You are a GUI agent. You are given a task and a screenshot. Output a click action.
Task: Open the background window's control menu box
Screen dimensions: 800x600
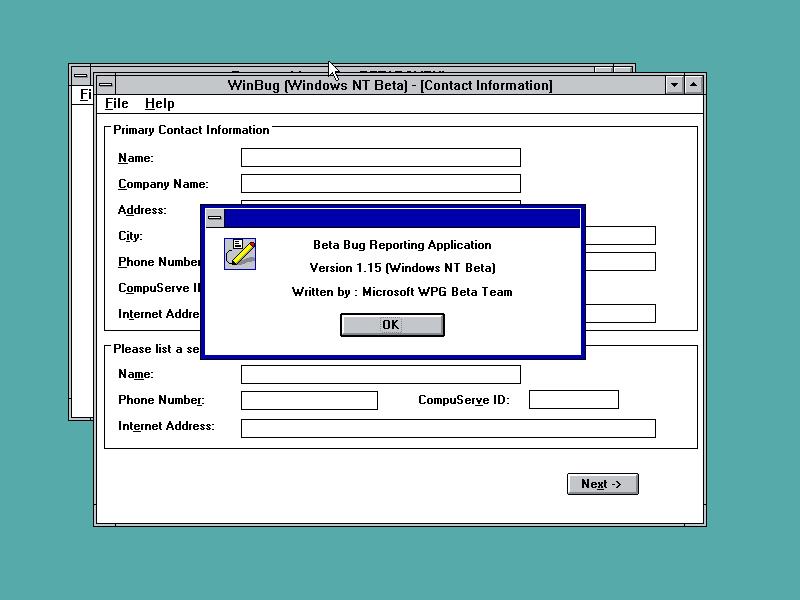pos(80,75)
